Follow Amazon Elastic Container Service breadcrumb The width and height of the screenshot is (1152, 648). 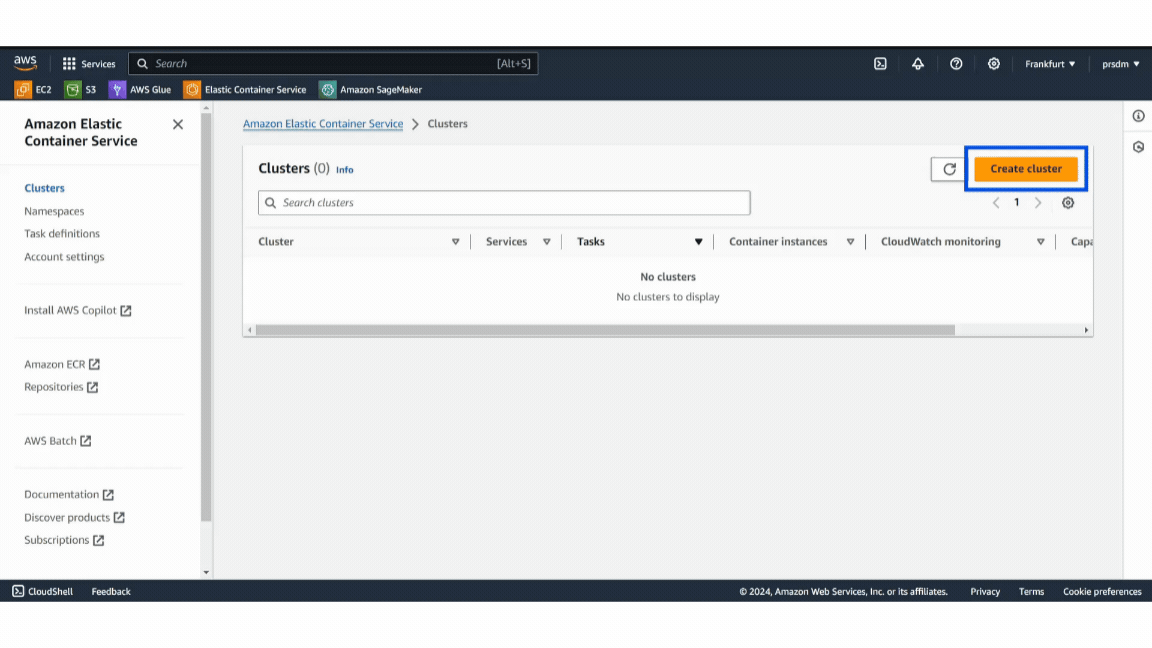(x=323, y=123)
